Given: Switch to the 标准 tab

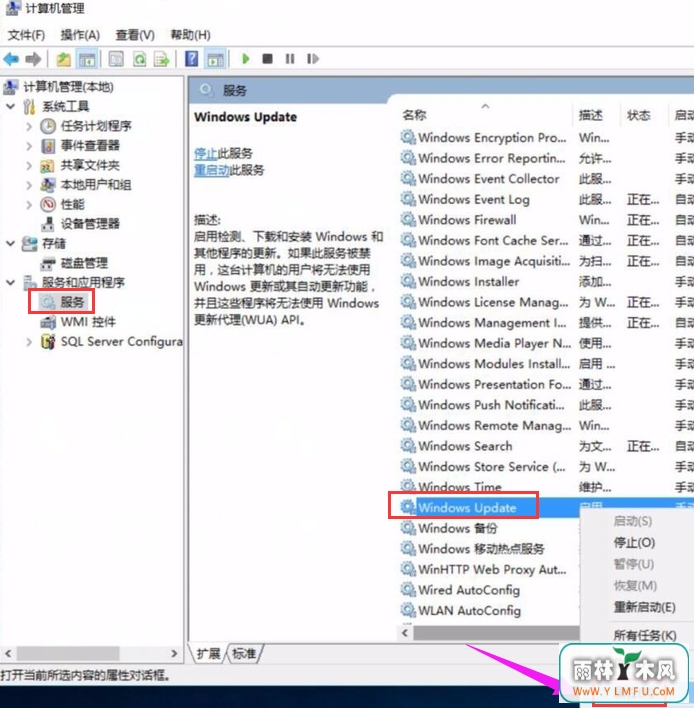Looking at the screenshot, I should coord(244,653).
